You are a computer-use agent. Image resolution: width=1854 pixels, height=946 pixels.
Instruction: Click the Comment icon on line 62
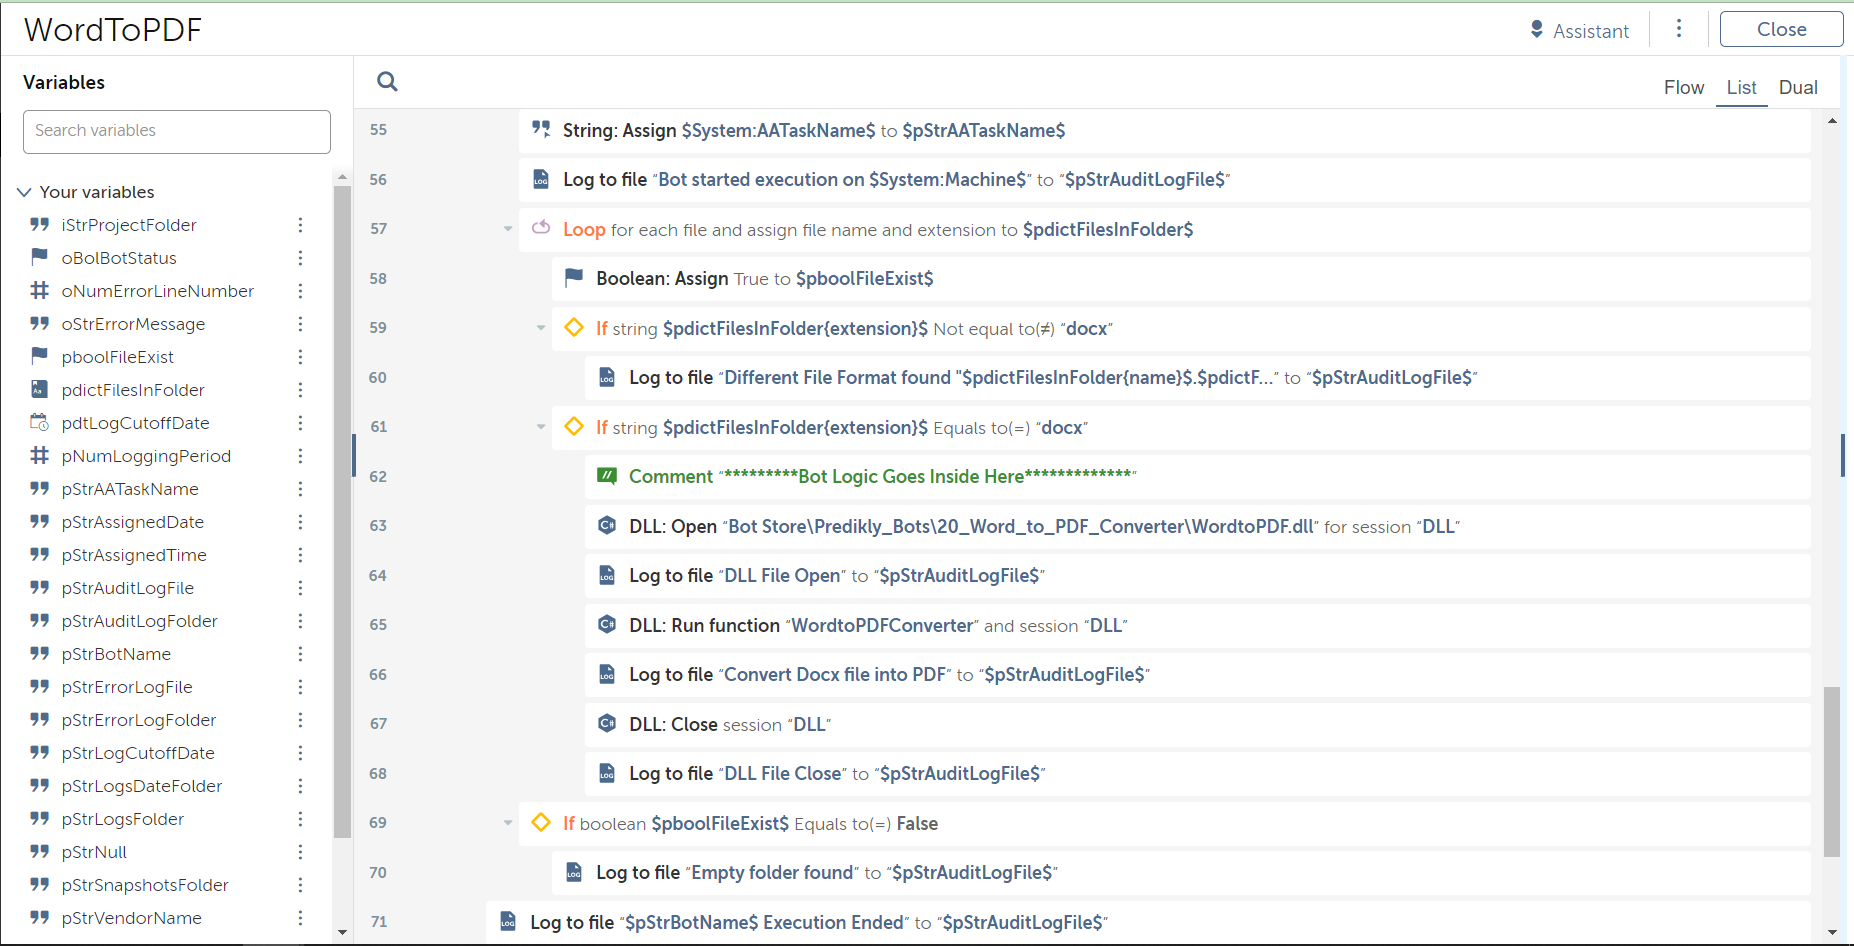607,476
